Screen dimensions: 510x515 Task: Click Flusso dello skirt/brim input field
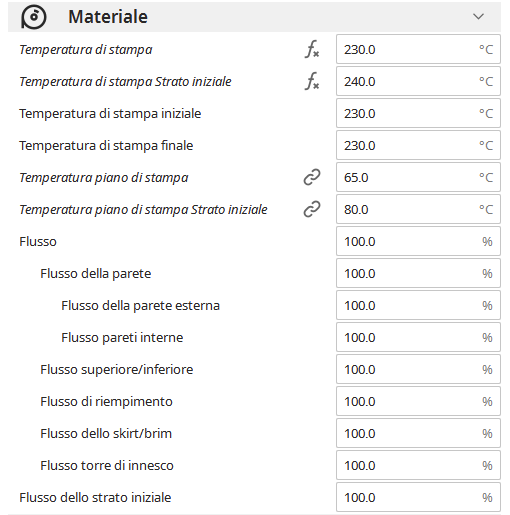(x=418, y=433)
